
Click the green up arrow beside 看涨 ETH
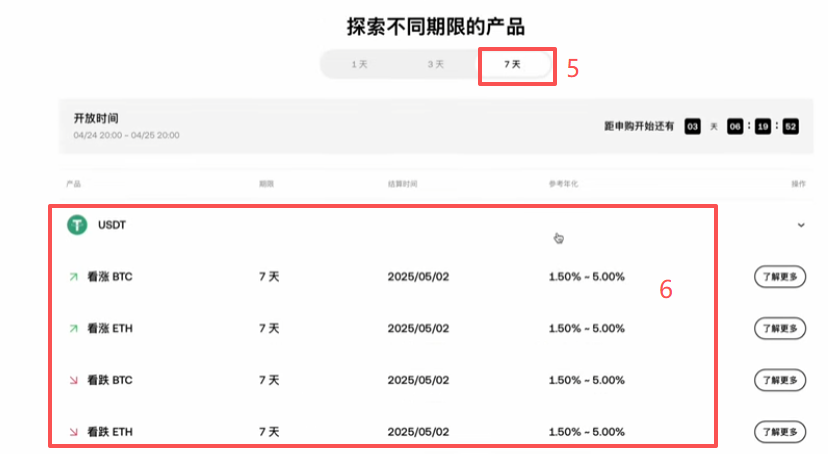coord(73,328)
